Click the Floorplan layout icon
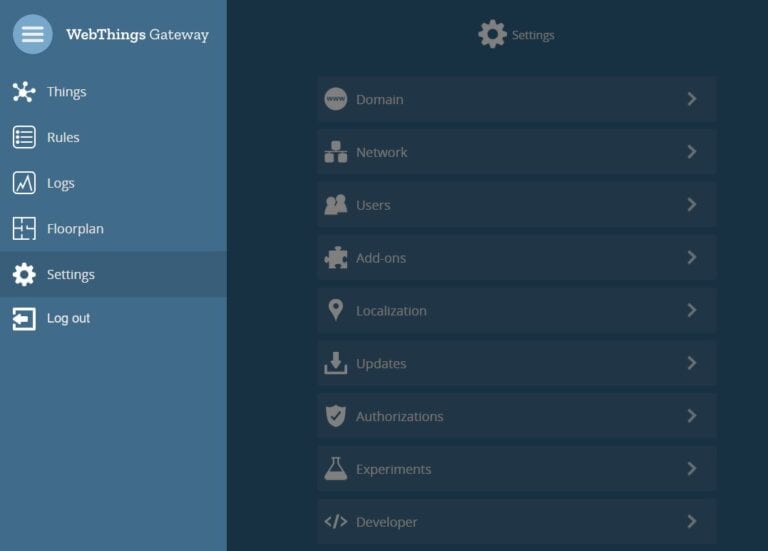The width and height of the screenshot is (768, 551). (x=24, y=229)
